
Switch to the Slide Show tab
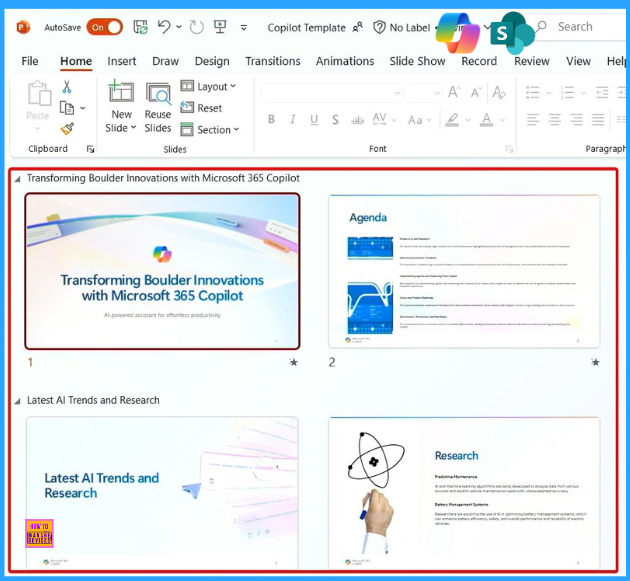coord(417,61)
